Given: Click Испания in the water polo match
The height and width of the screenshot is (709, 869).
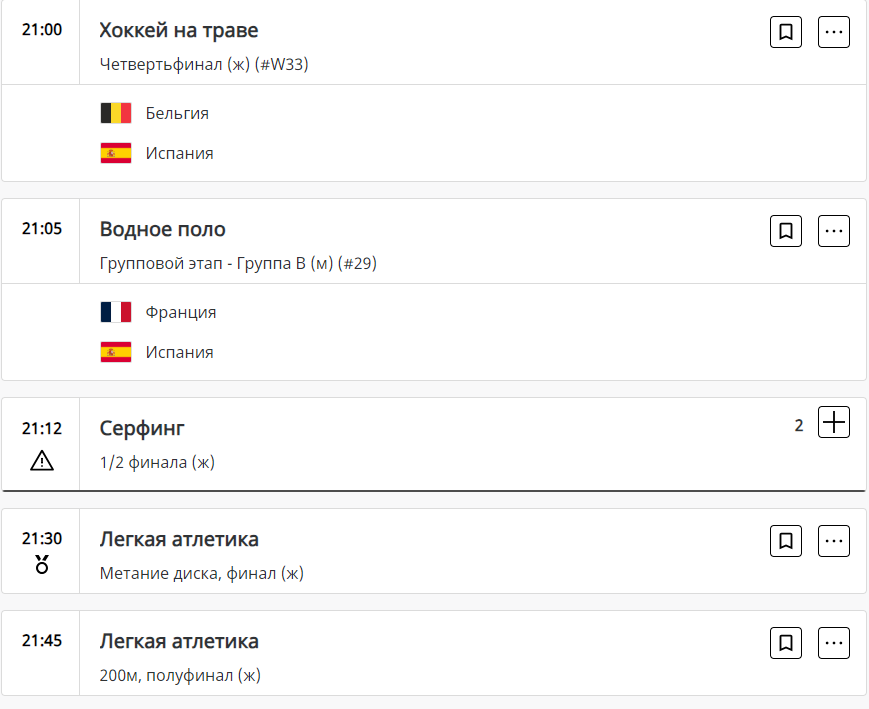Looking at the screenshot, I should click(179, 352).
